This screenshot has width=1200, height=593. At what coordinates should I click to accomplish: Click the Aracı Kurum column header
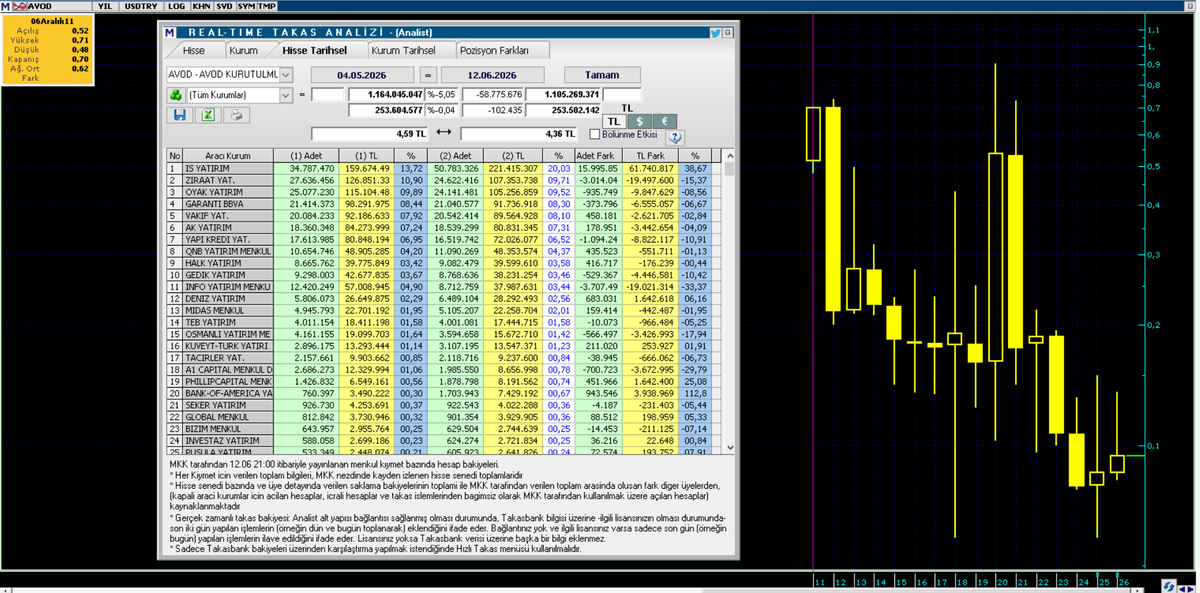[x=227, y=156]
